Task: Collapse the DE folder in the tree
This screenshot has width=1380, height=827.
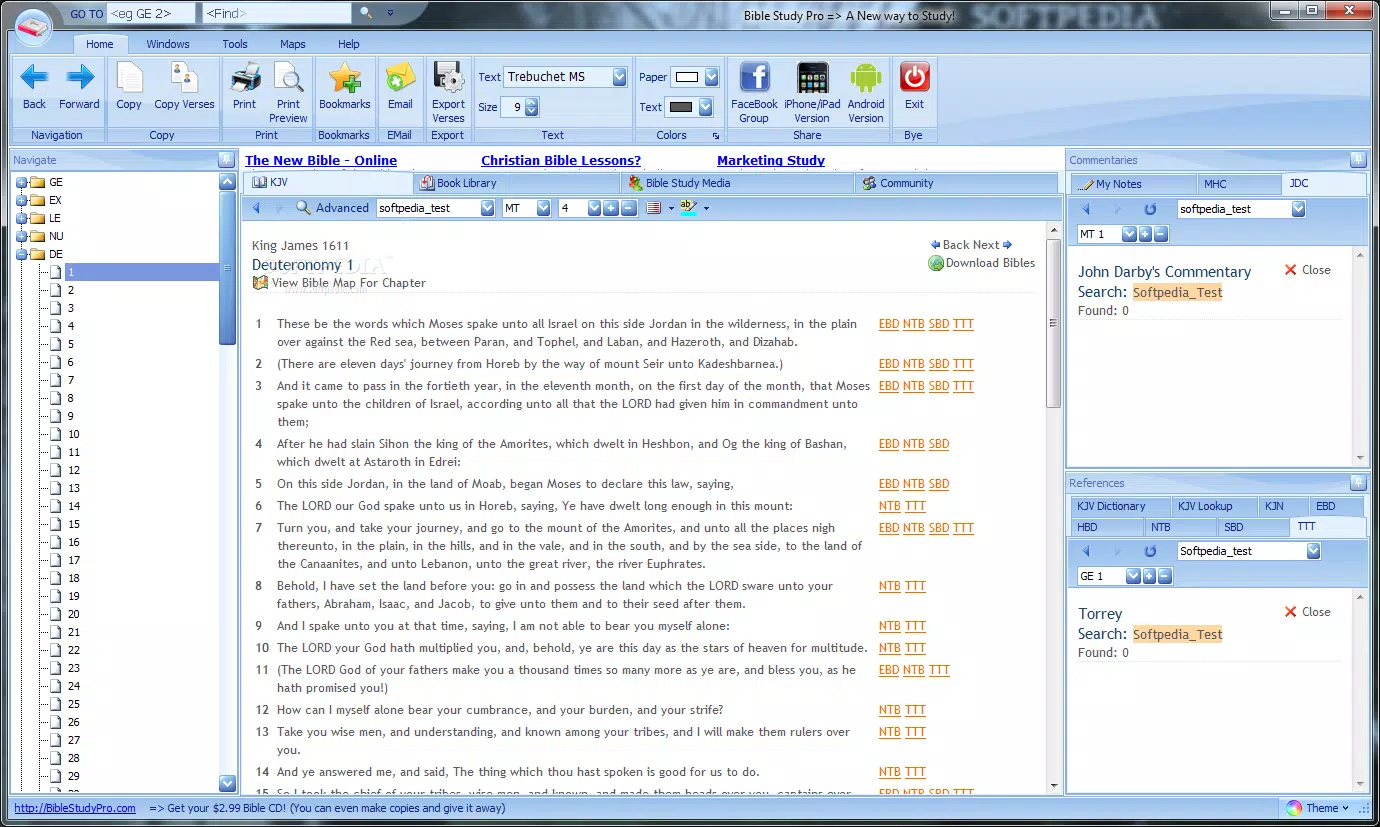Action: (x=21, y=254)
